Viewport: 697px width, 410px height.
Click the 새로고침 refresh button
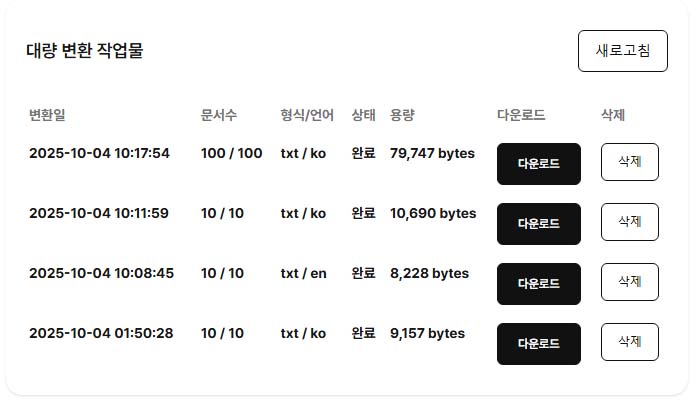622,51
